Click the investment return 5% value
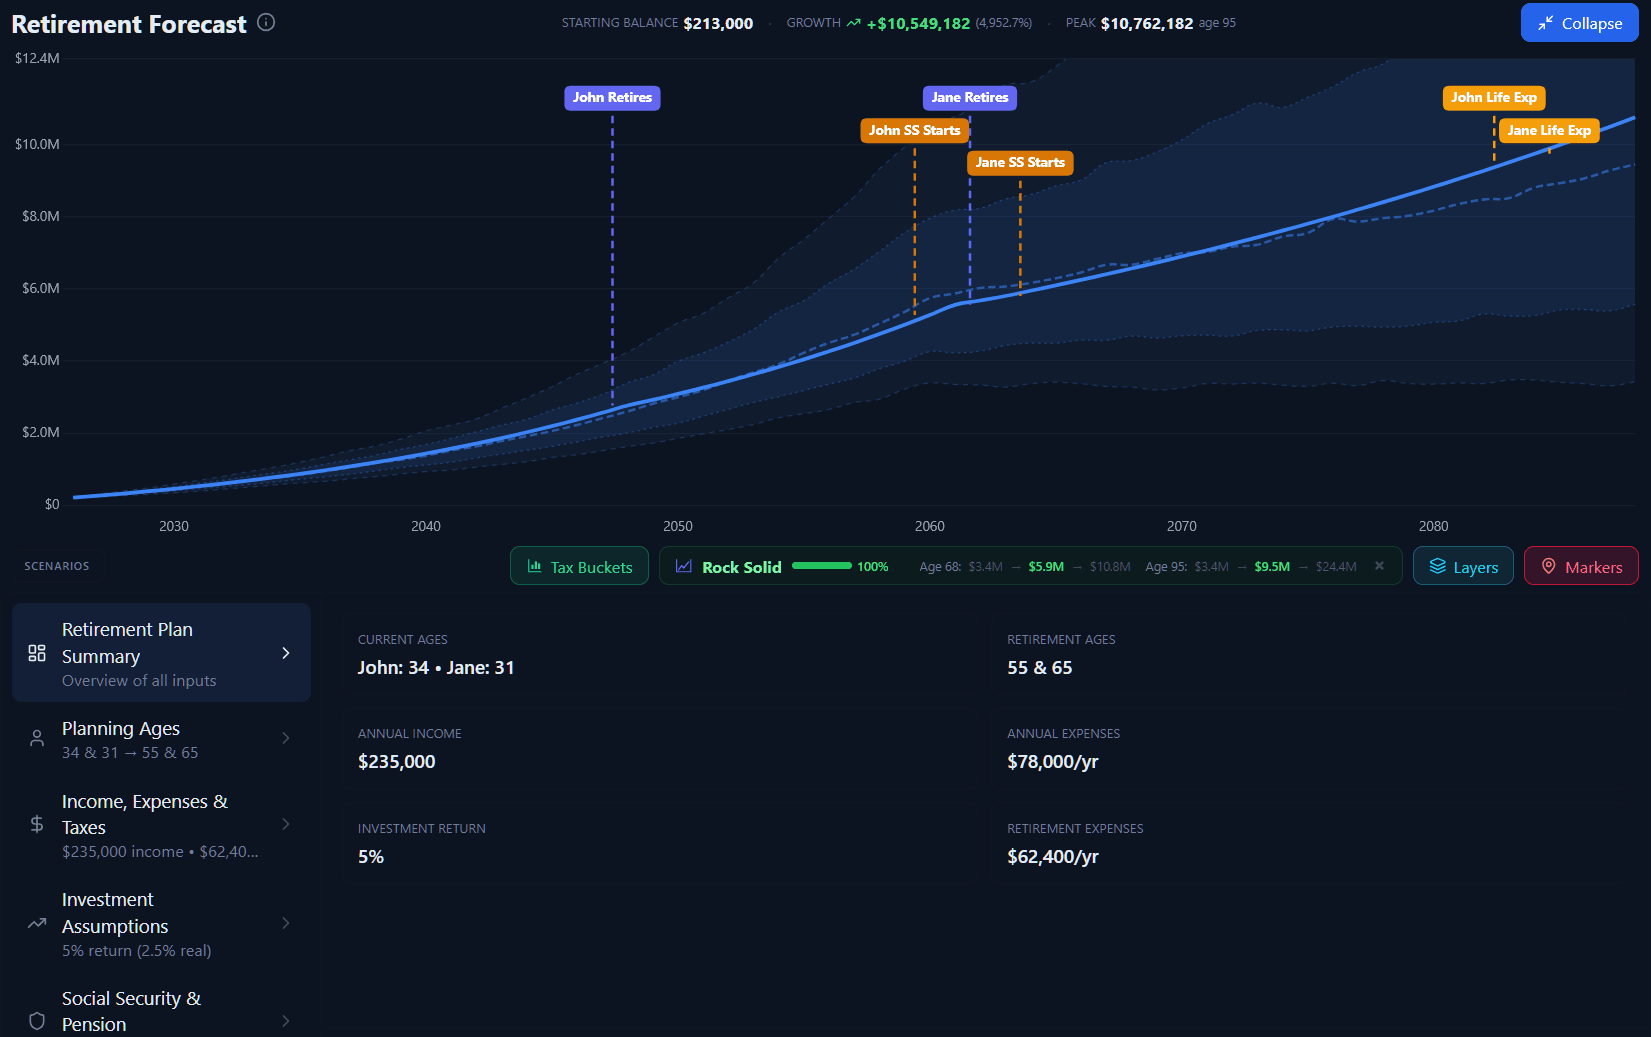Viewport: 1651px width, 1037px height. 371,857
